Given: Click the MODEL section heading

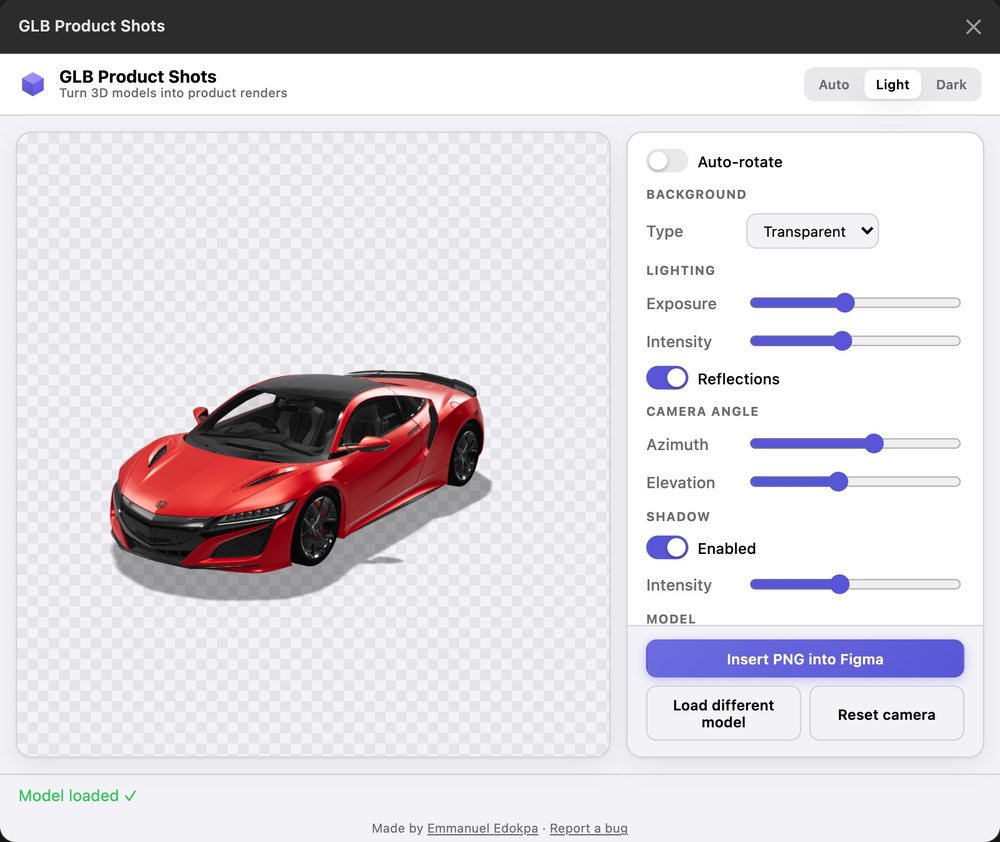Looking at the screenshot, I should pos(671,618).
